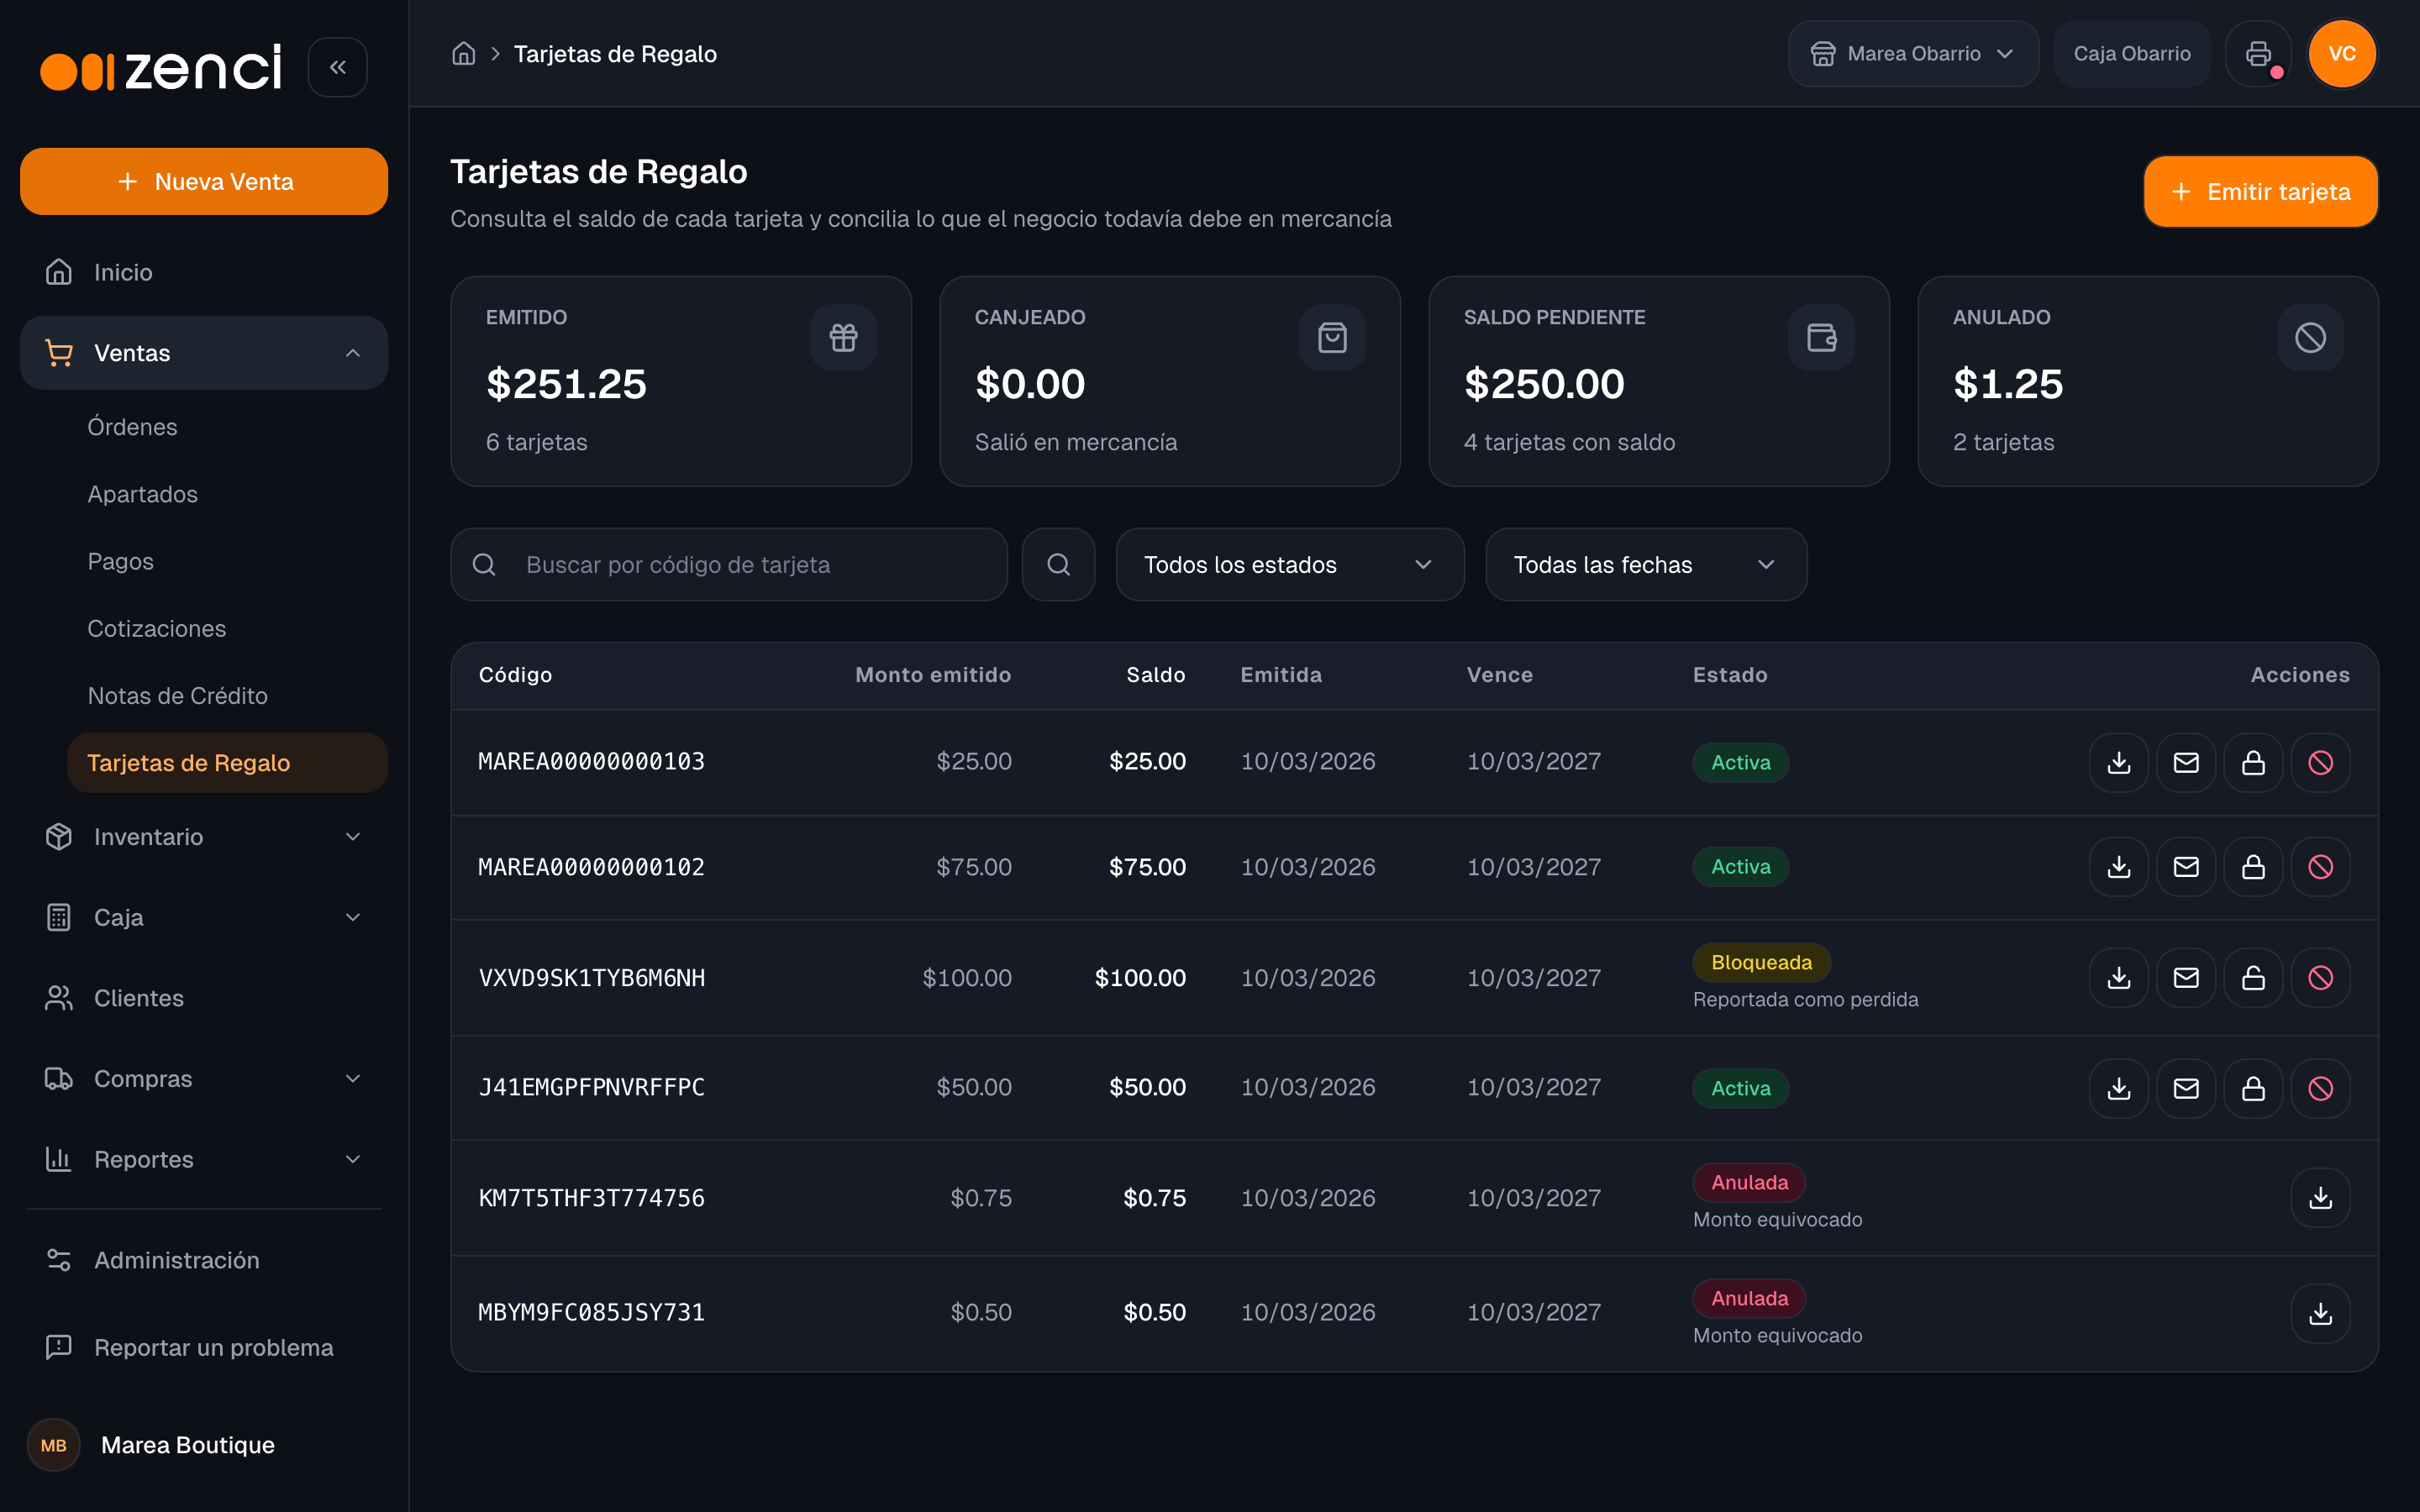Download voided card KM7T5THF3T774756
This screenshot has height=1512, width=2420.
point(2320,1198)
